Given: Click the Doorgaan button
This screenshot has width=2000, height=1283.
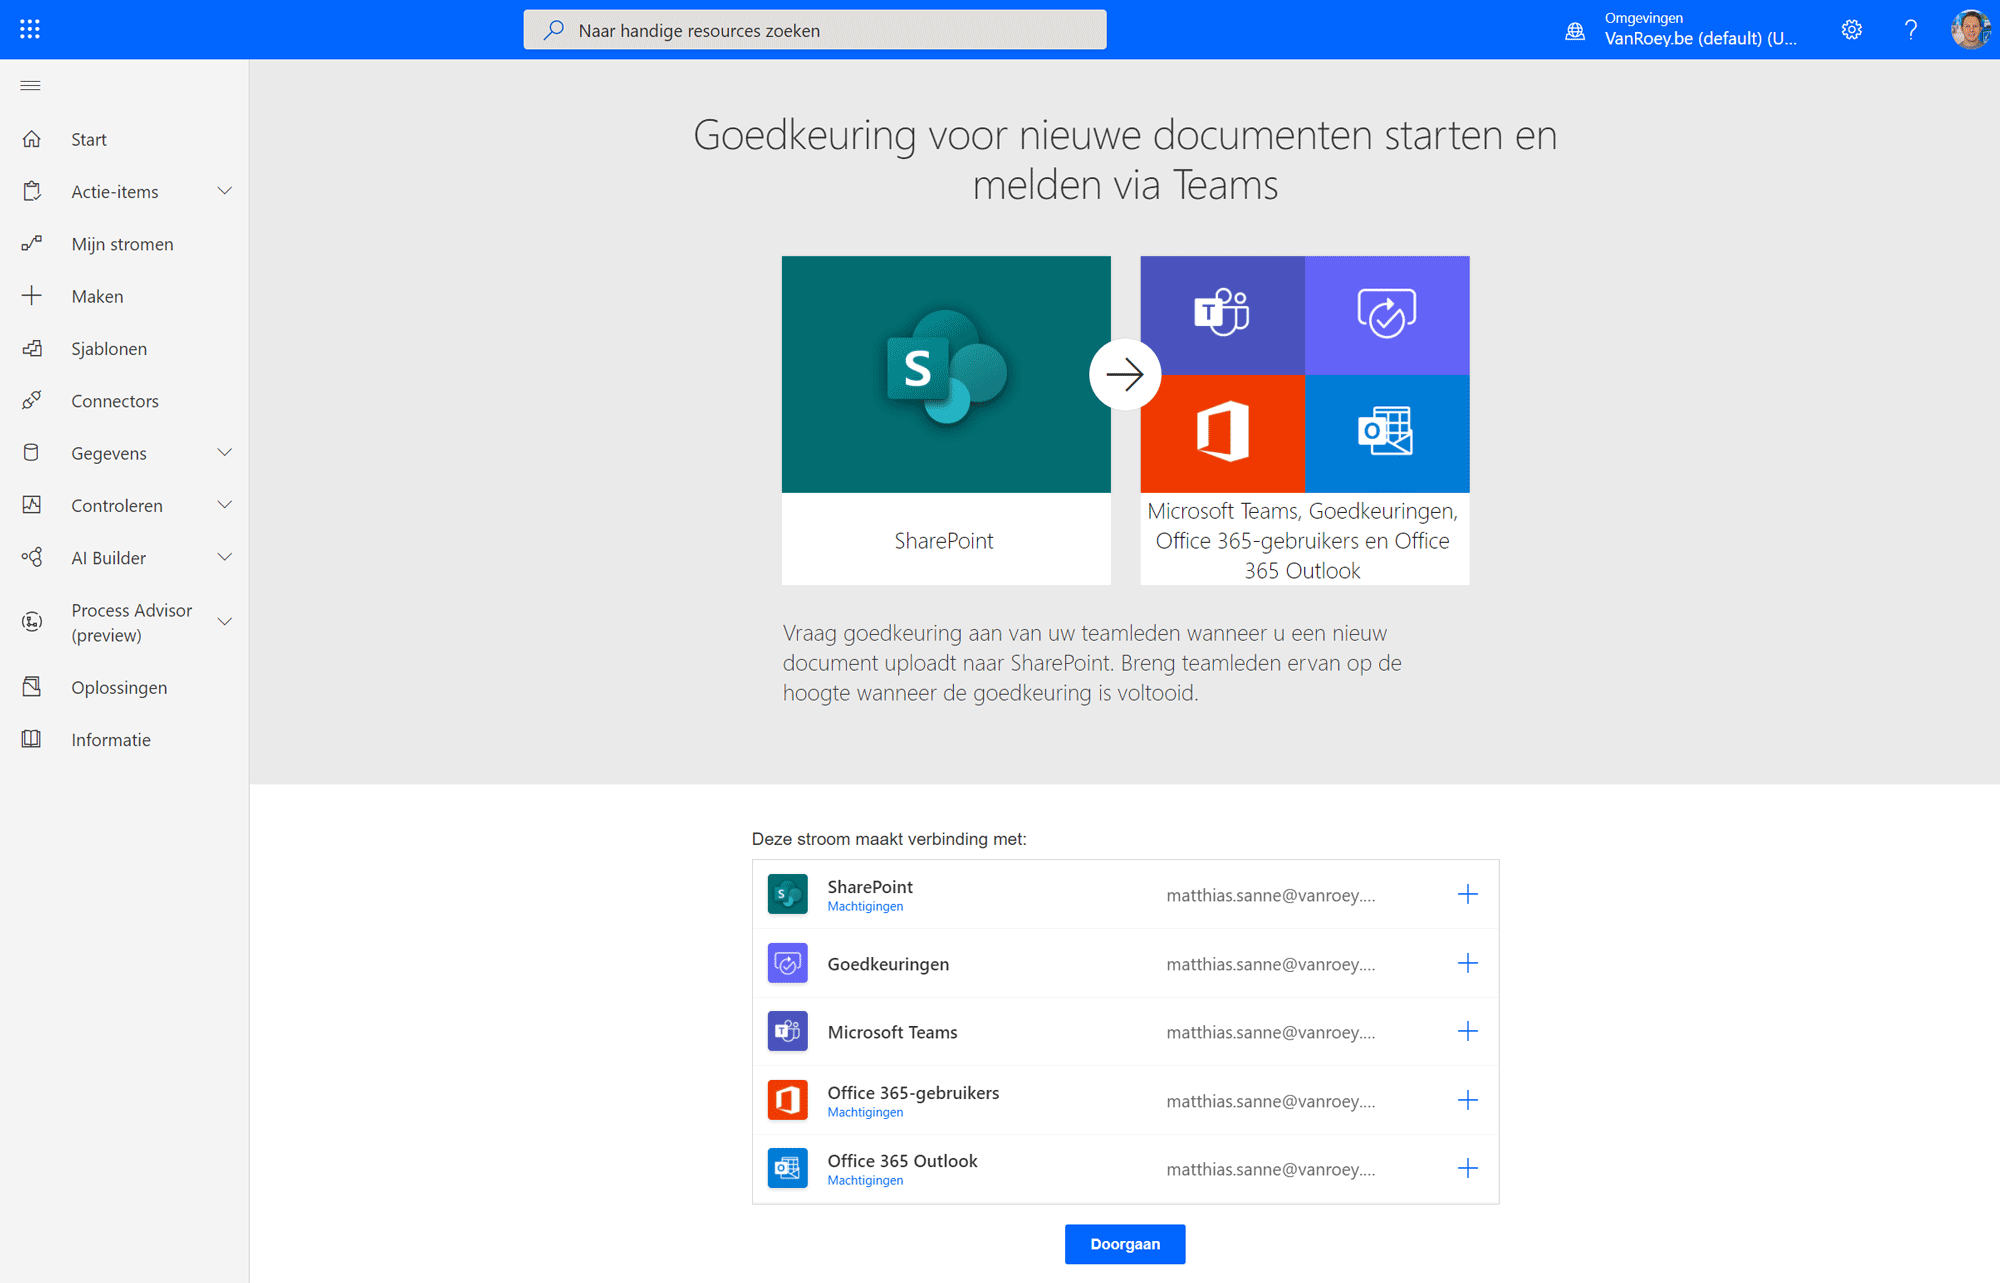Looking at the screenshot, I should coord(1125,1244).
